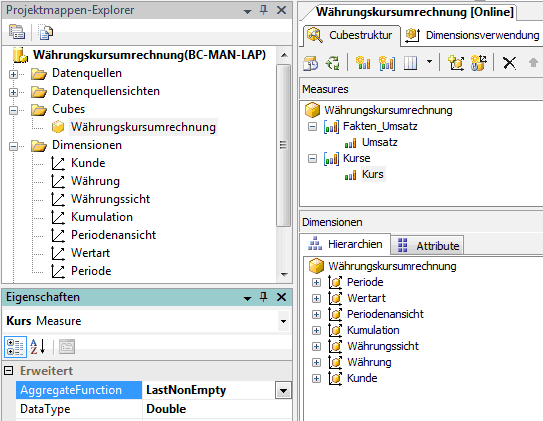543x421 pixels.
Task: Expand the Periode dimension hierarchy
Action: pyautogui.click(x=316, y=283)
